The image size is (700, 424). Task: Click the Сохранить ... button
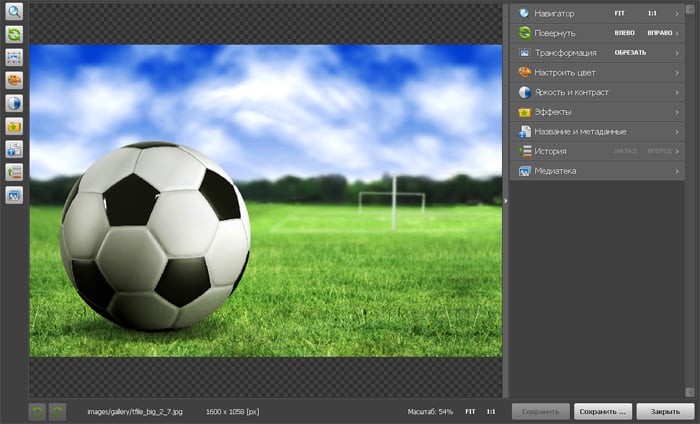tap(603, 411)
